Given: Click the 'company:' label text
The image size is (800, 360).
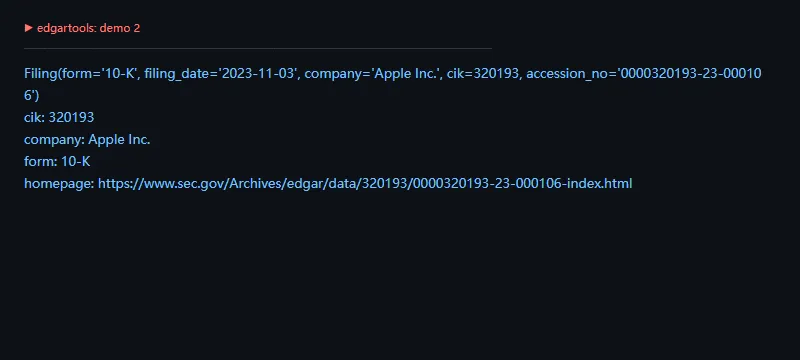Looking at the screenshot, I should (55, 139).
